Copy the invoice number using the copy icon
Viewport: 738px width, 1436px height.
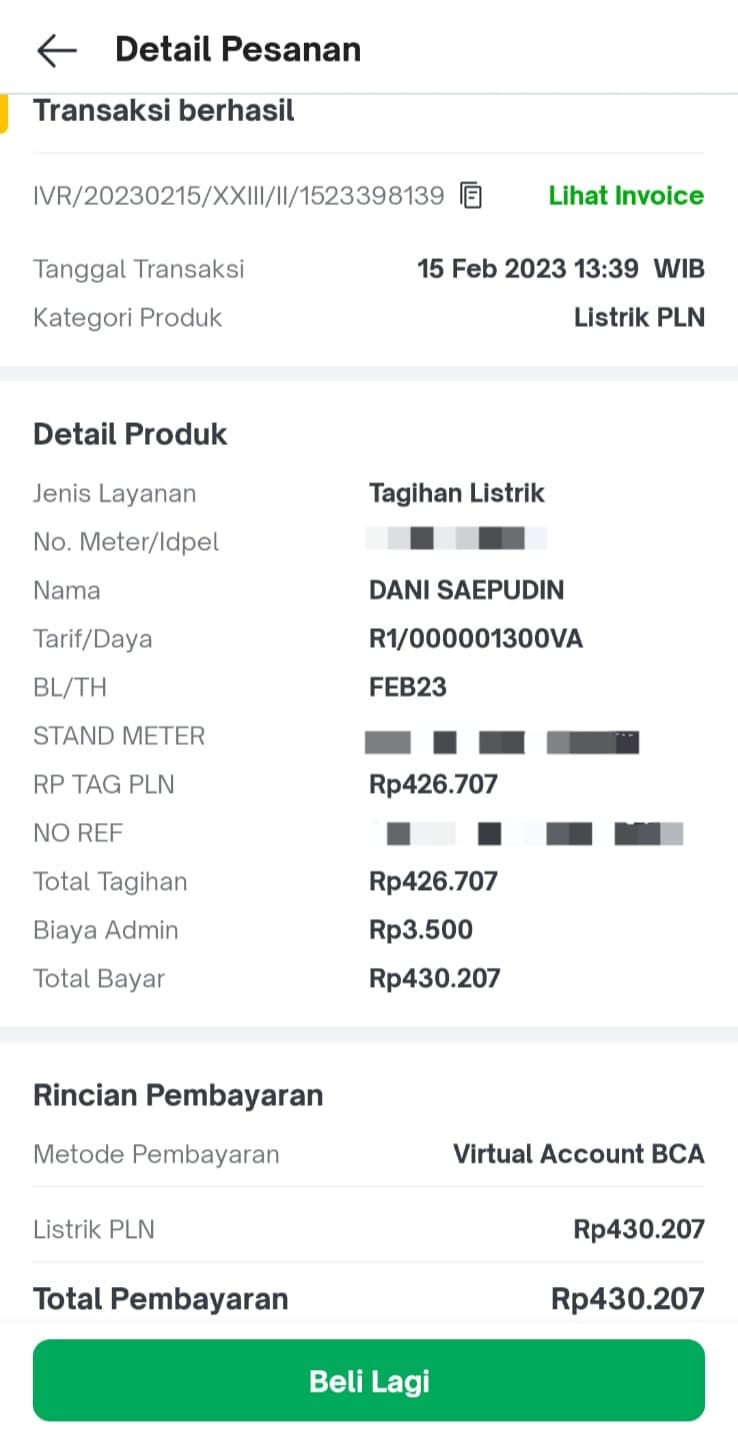pyautogui.click(x=471, y=195)
